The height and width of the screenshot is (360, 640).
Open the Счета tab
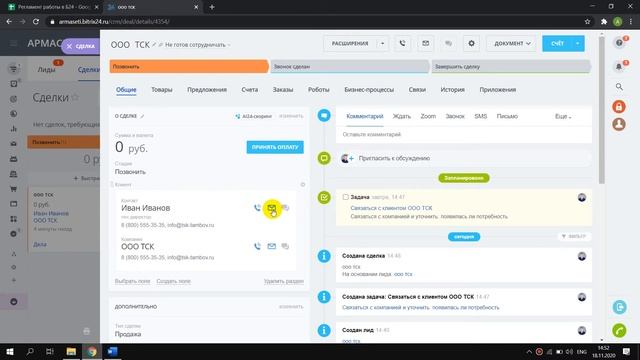(x=249, y=89)
